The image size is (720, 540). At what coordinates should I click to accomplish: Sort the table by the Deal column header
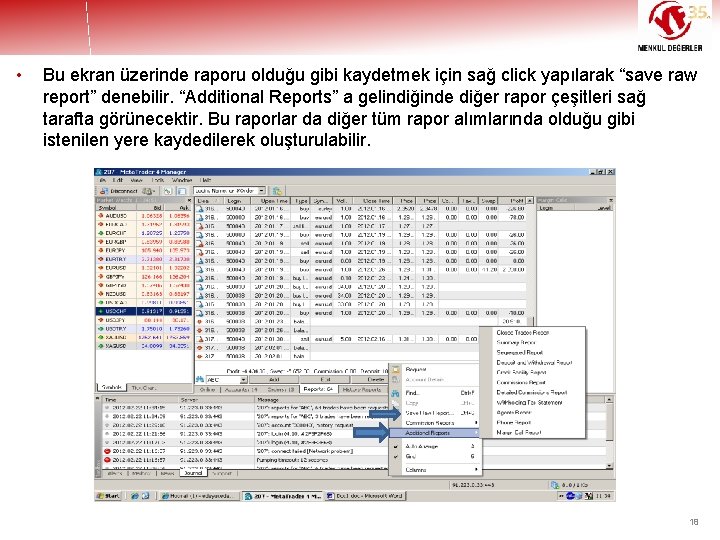[x=209, y=201]
